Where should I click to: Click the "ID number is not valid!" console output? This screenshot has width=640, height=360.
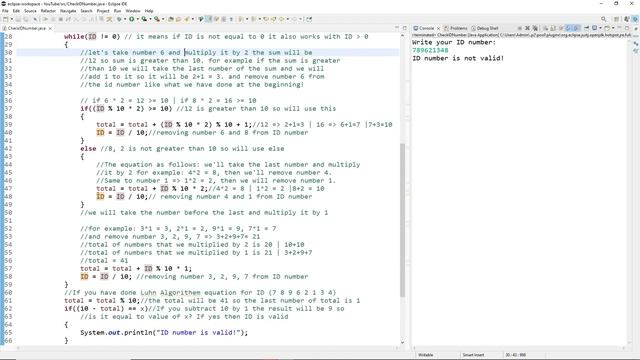pyautogui.click(x=458, y=58)
